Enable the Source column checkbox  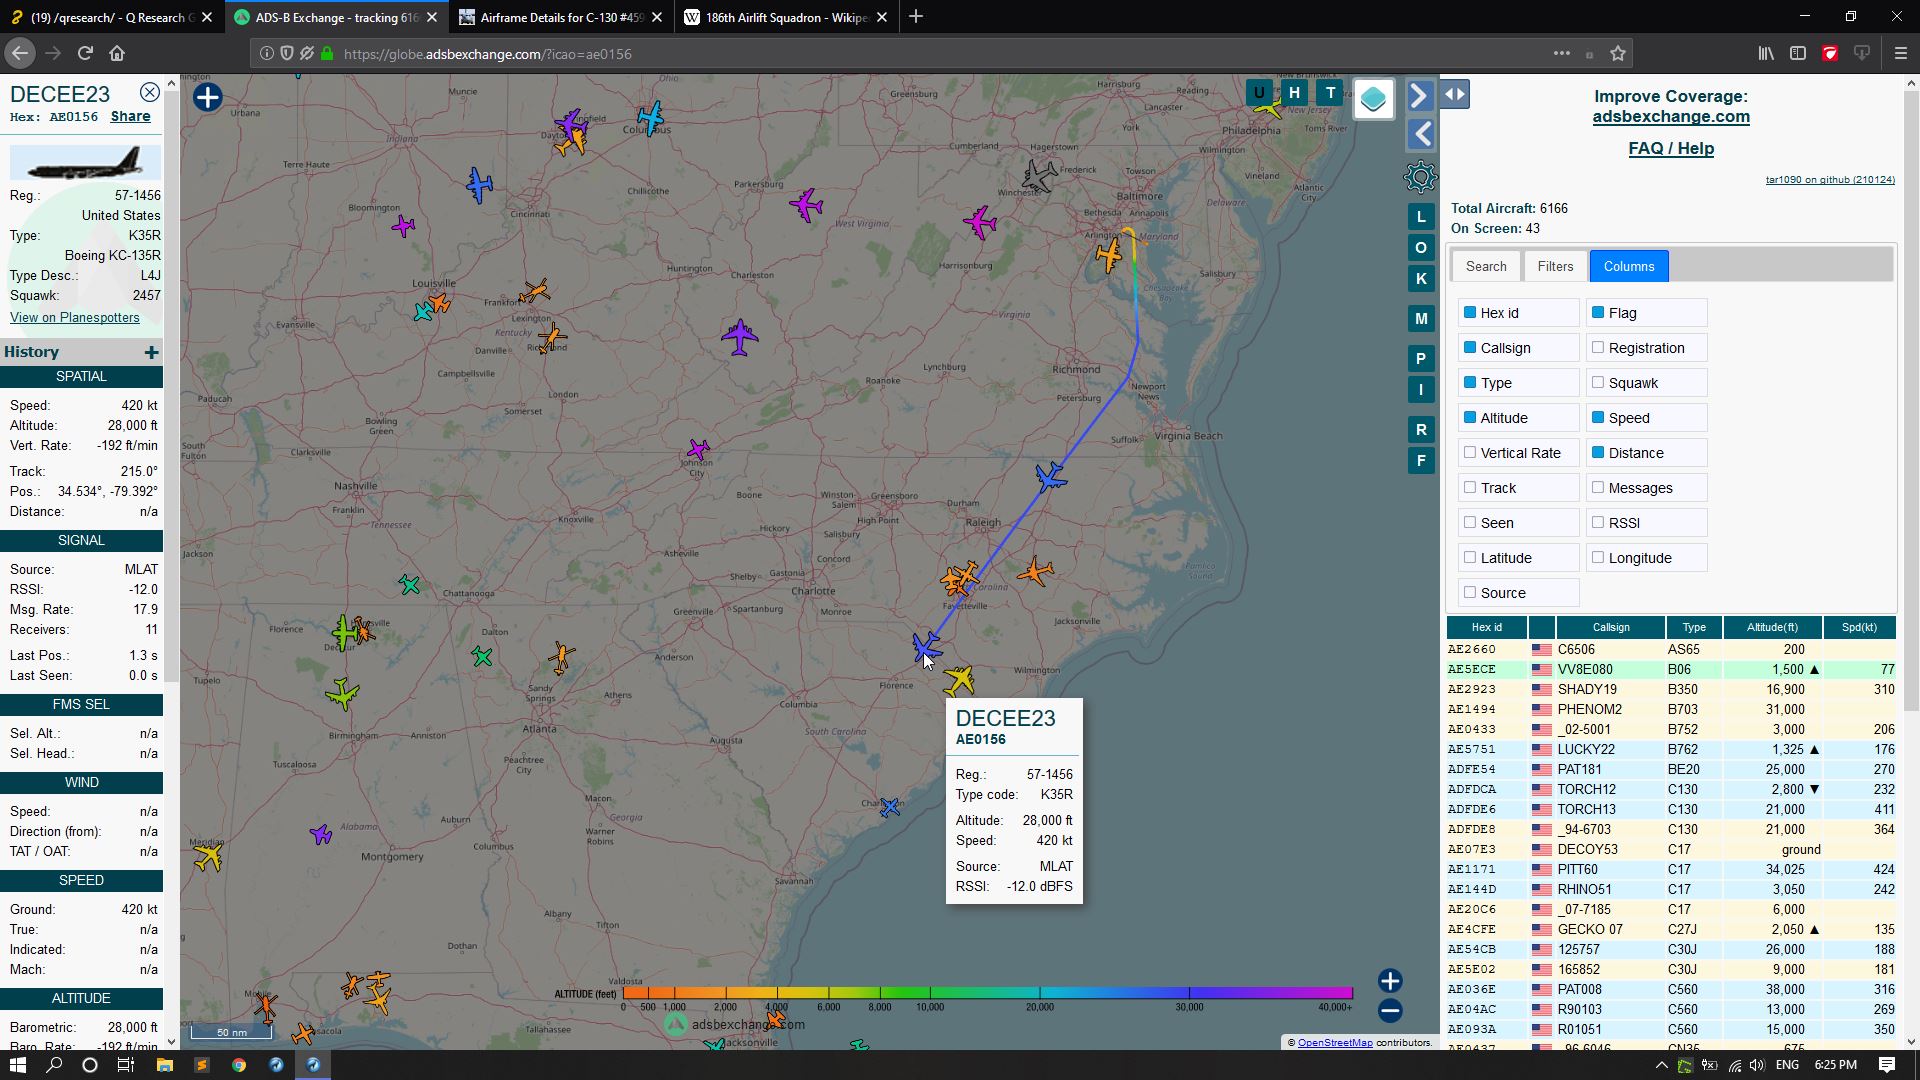pyautogui.click(x=1470, y=592)
